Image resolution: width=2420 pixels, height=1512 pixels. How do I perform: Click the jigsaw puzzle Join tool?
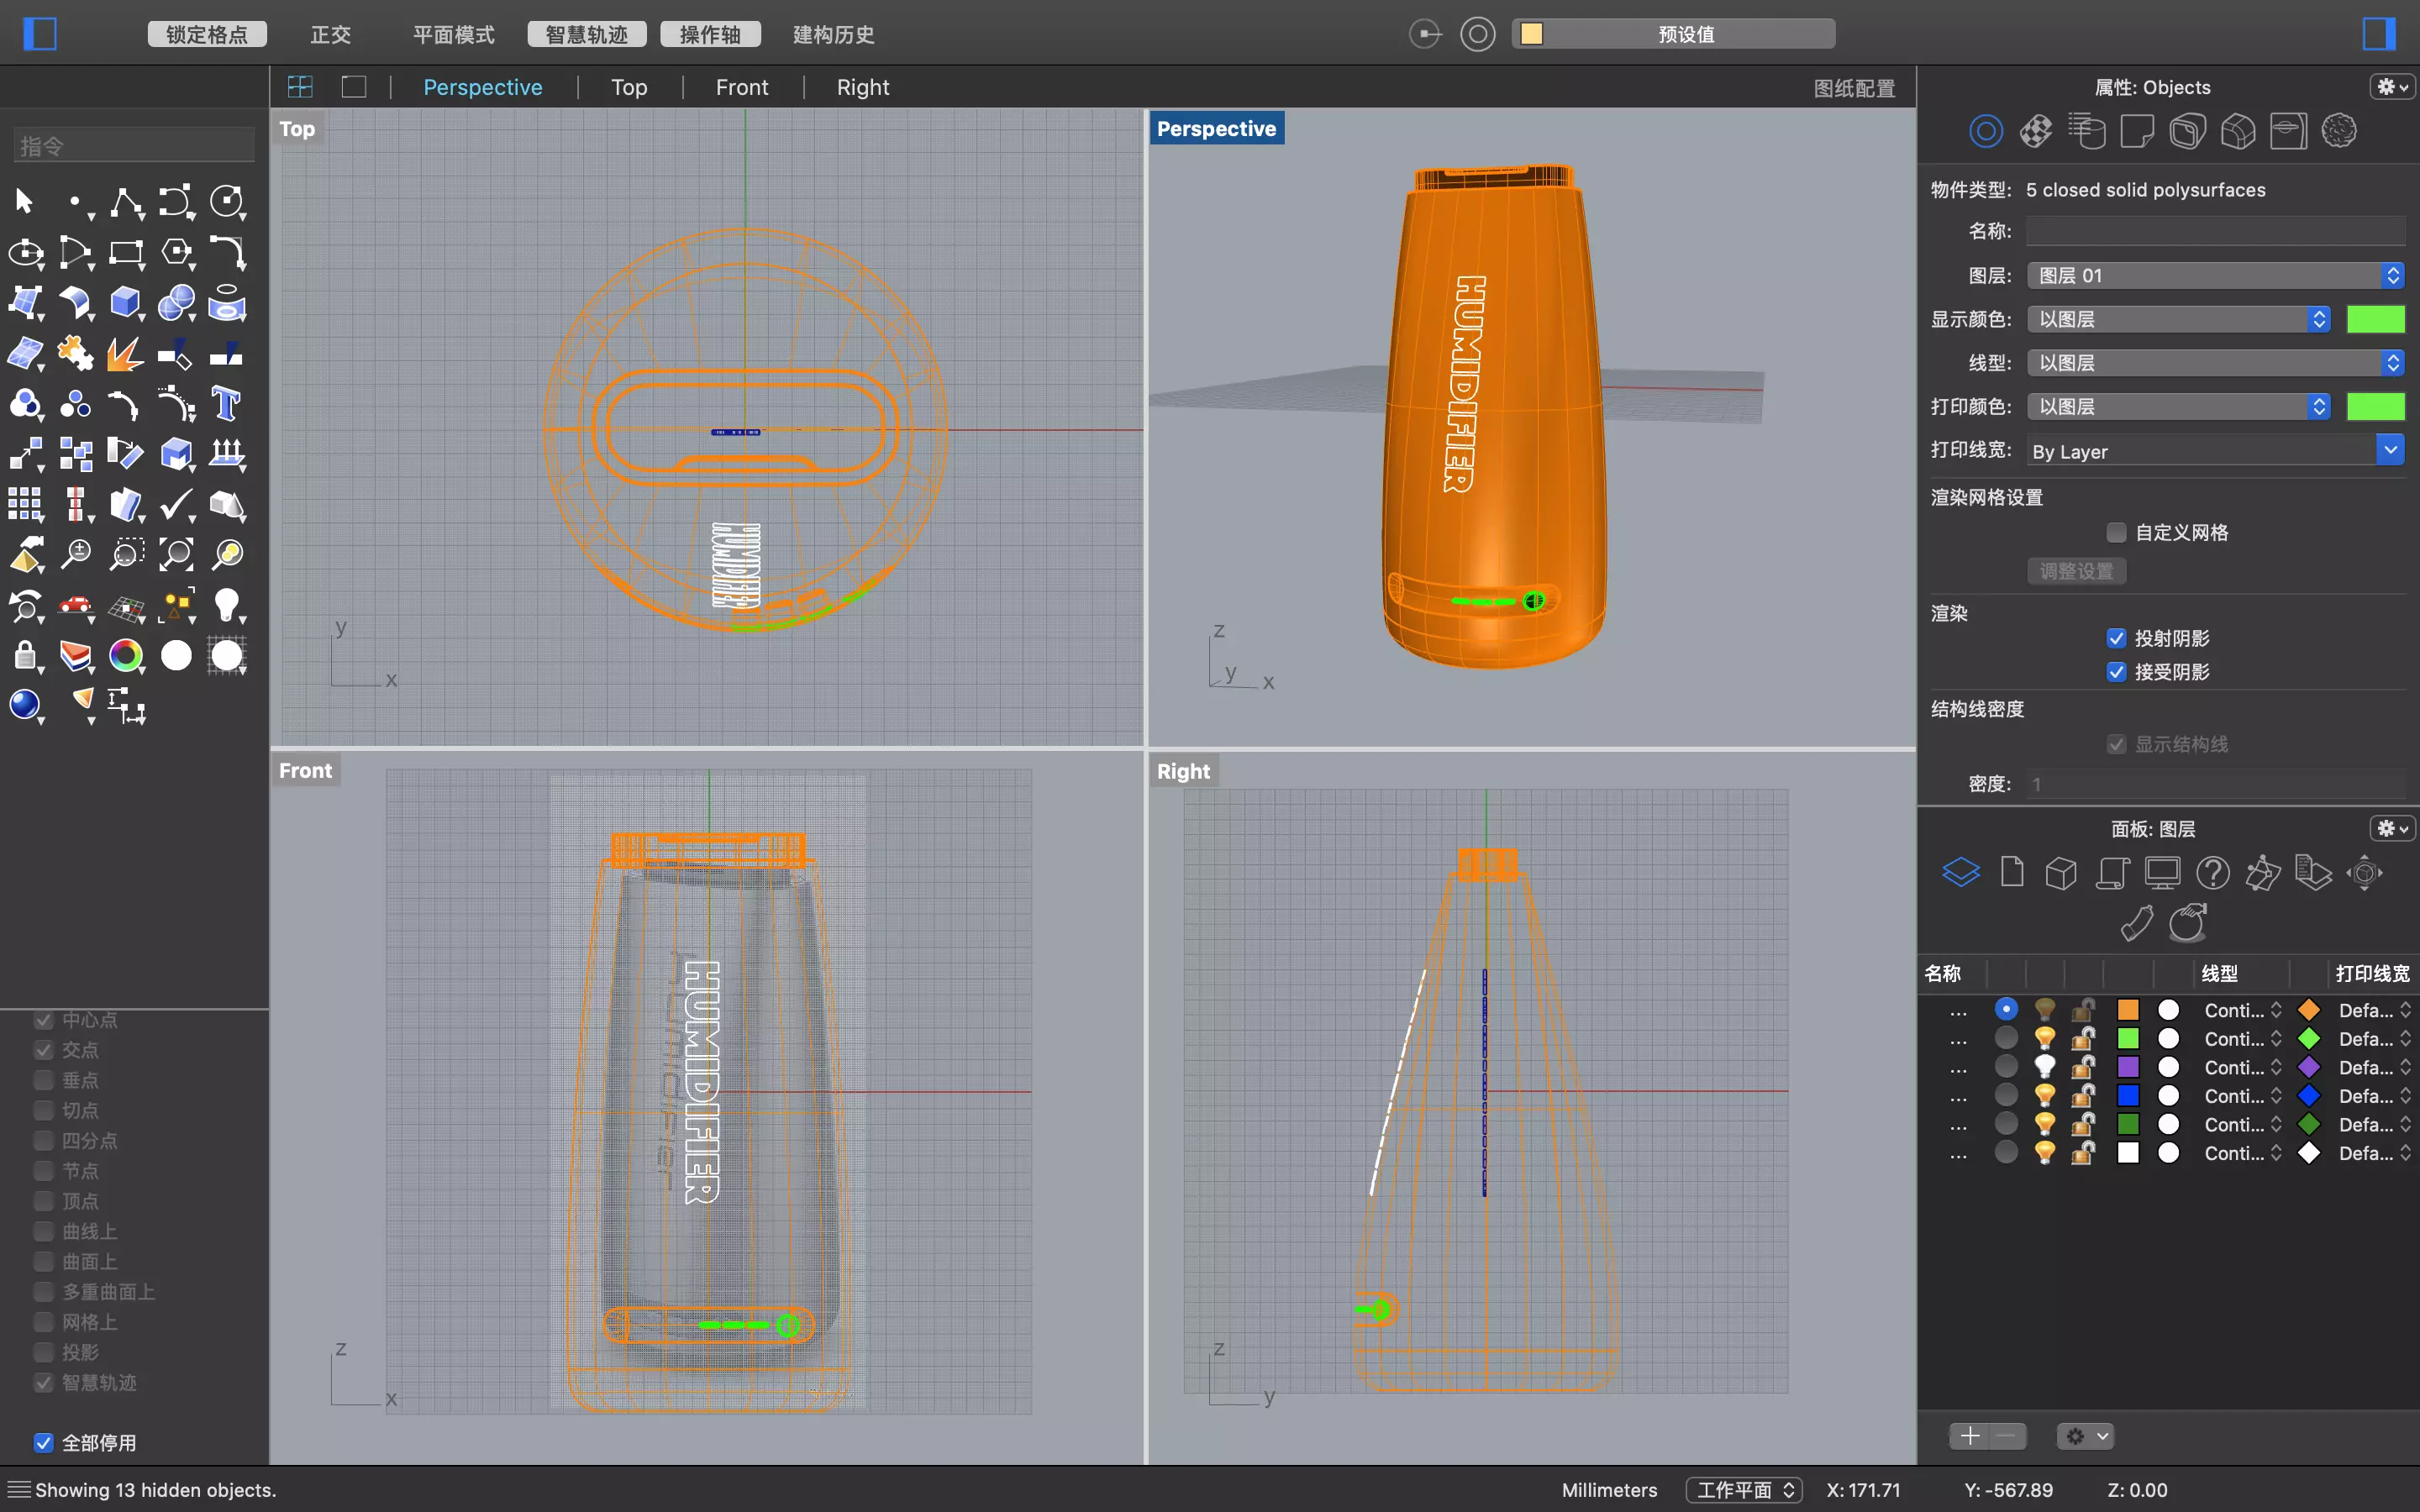tap(76, 353)
